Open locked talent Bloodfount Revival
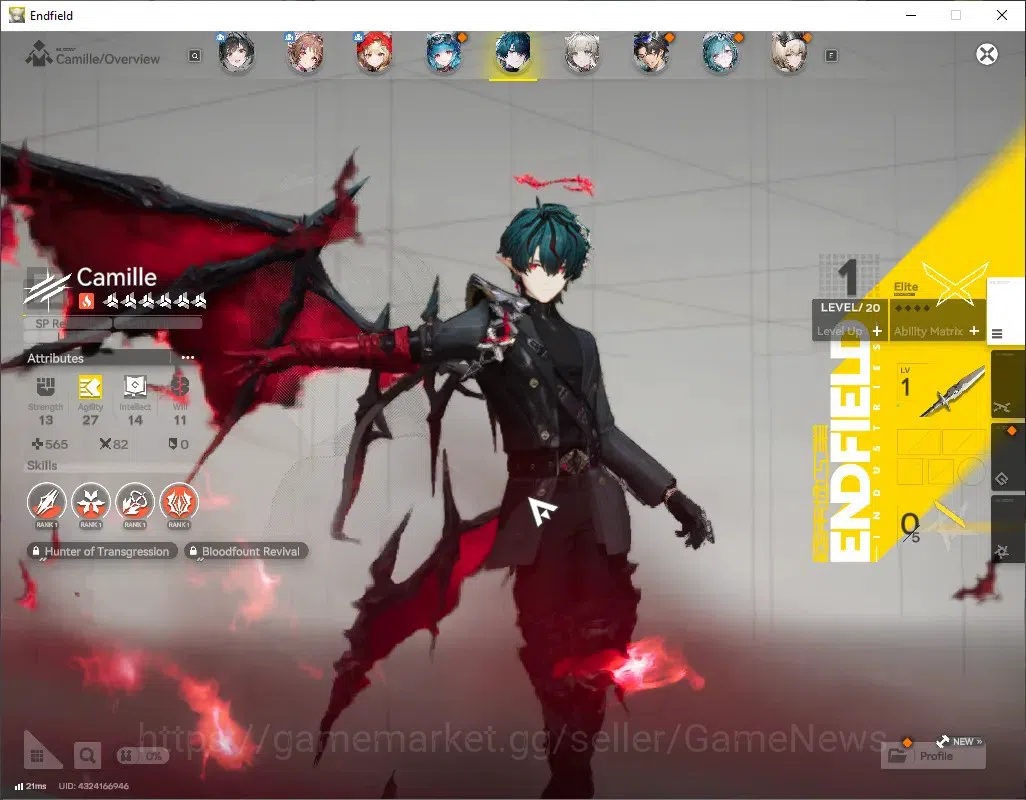 246,551
